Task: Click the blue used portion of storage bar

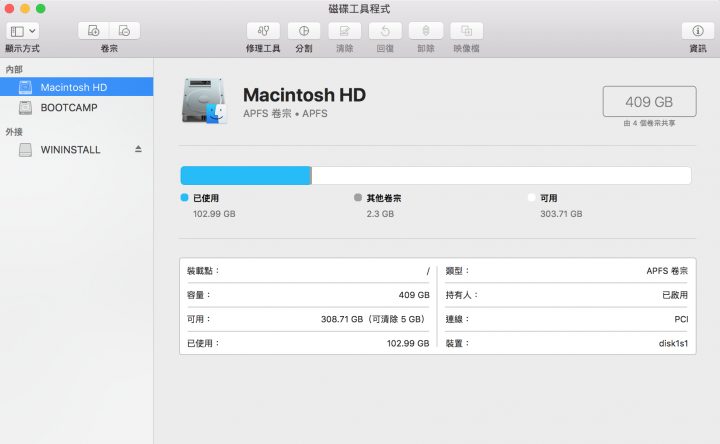Action: click(x=246, y=175)
